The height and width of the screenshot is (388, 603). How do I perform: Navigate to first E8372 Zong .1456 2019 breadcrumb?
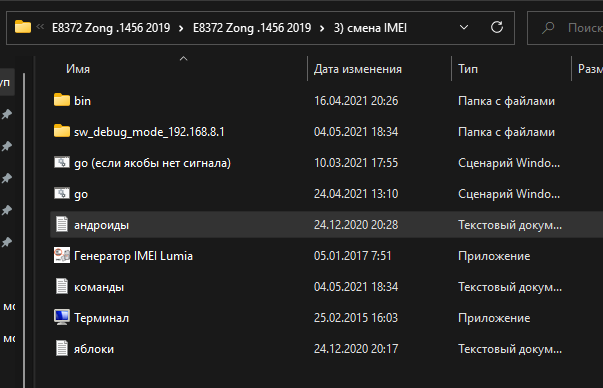(111, 28)
